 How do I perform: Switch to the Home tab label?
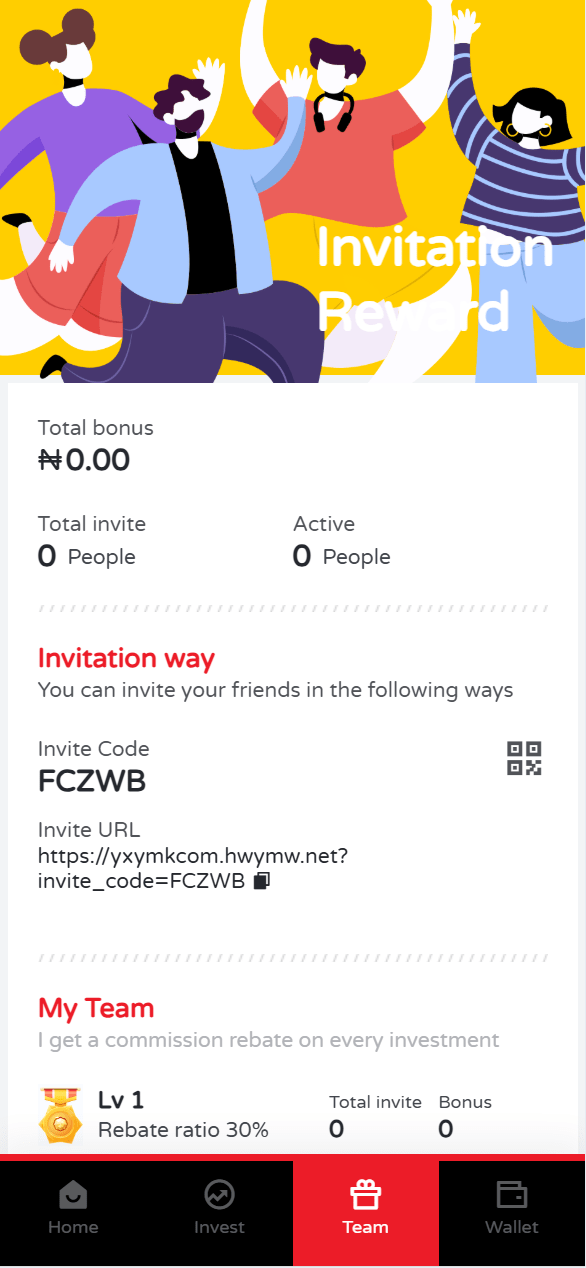(73, 1227)
